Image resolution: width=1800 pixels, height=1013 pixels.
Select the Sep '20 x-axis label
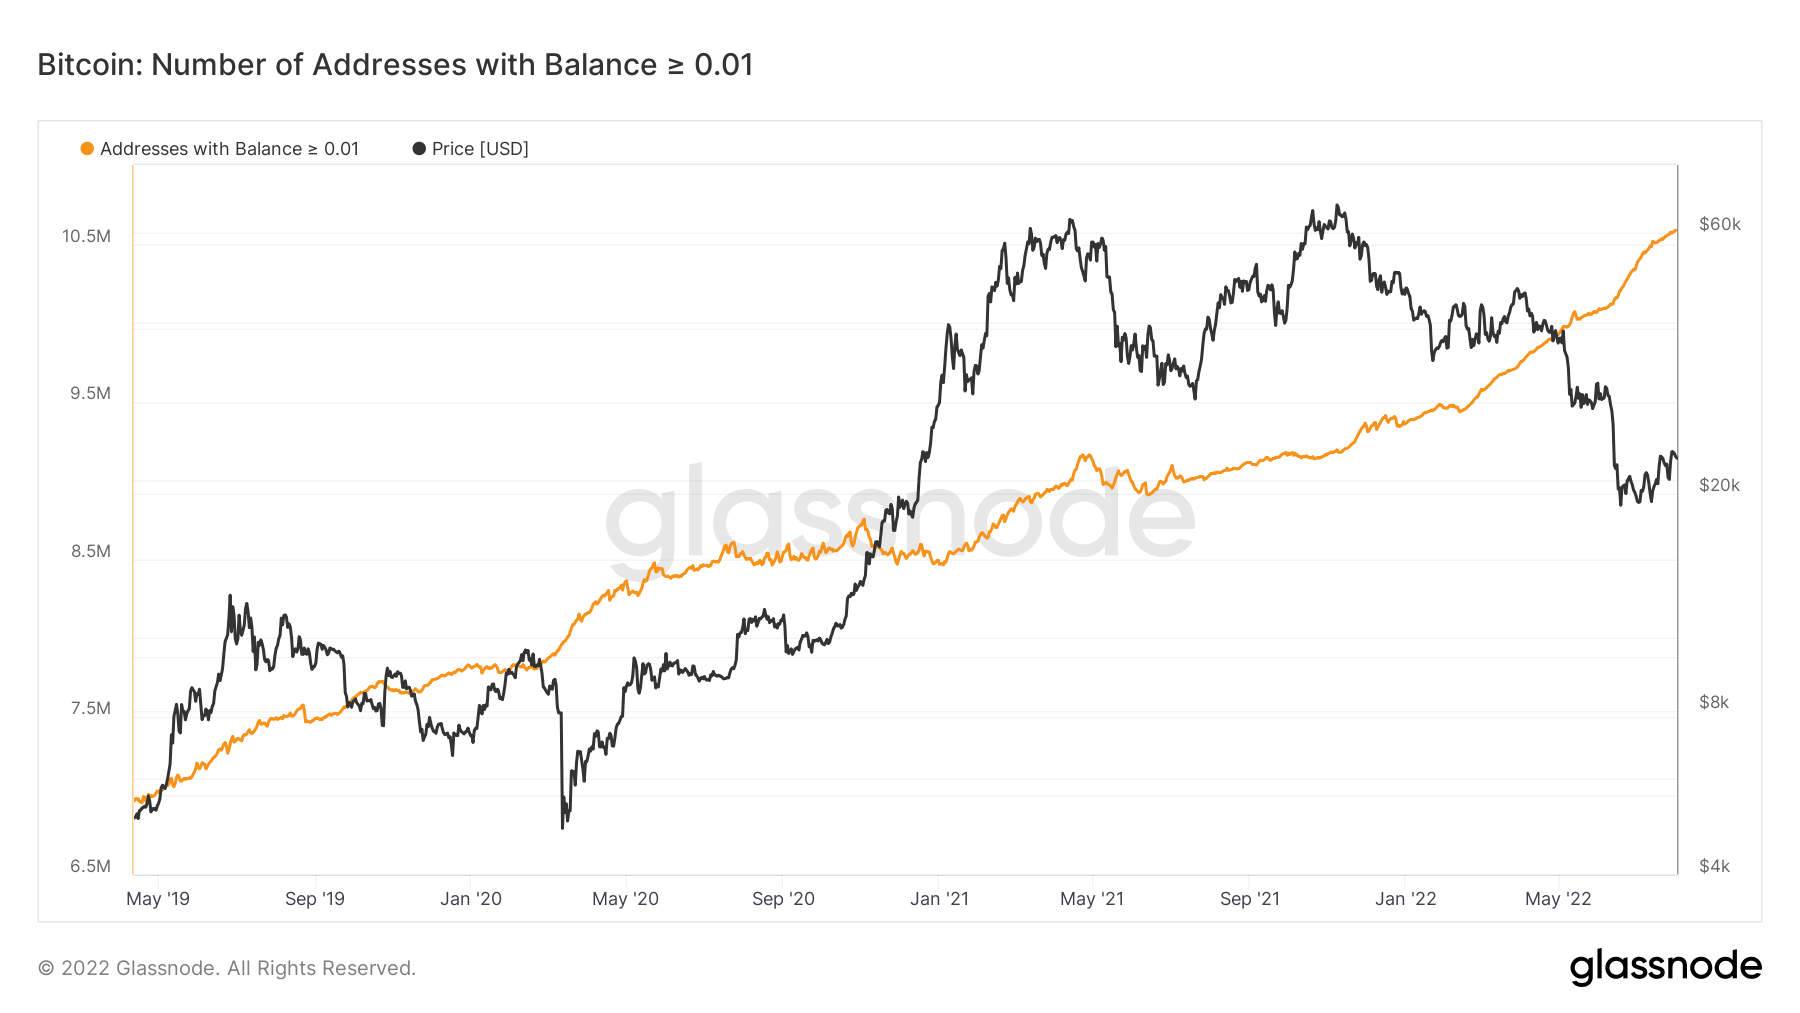tap(783, 899)
